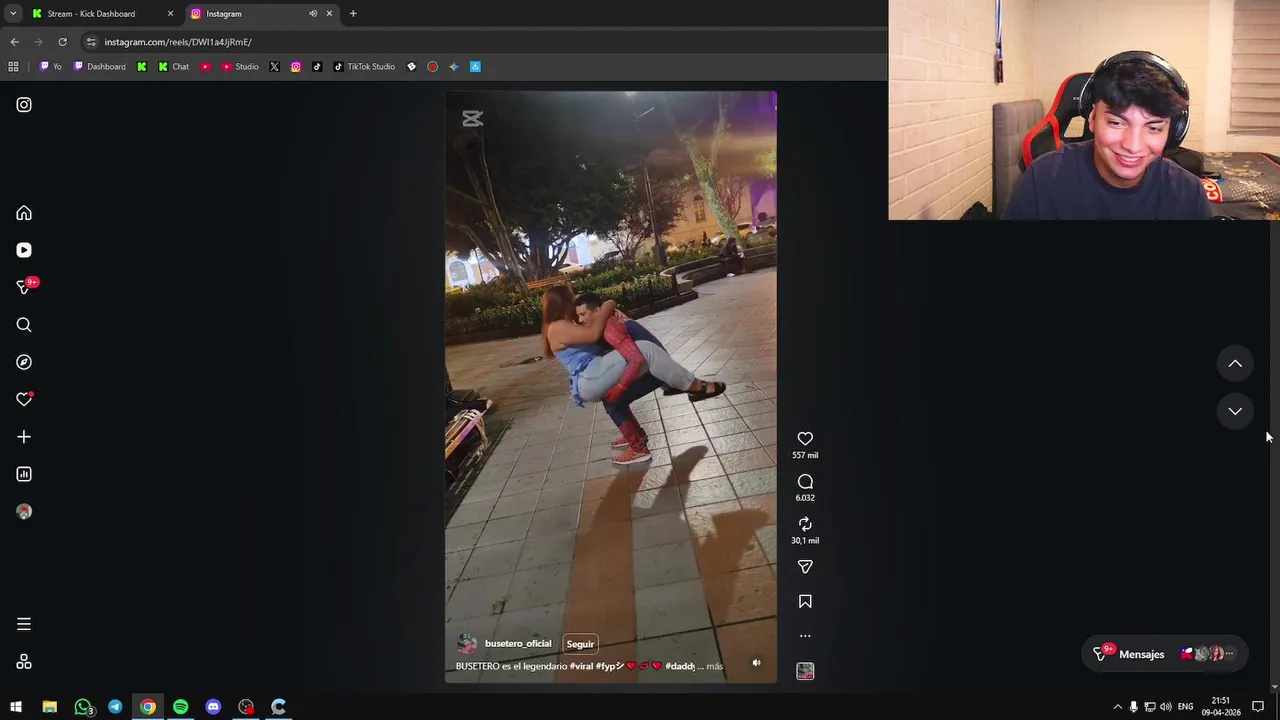The height and width of the screenshot is (720, 1280).
Task: Repost the reel with the repost icon
Action: click(x=805, y=524)
